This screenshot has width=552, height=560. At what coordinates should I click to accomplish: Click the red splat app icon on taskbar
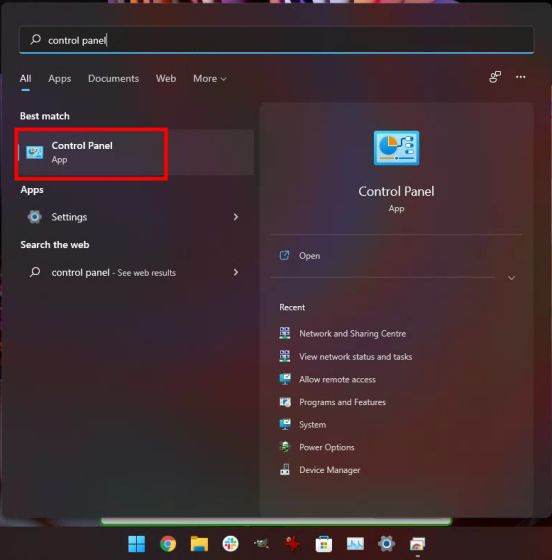tap(292, 544)
